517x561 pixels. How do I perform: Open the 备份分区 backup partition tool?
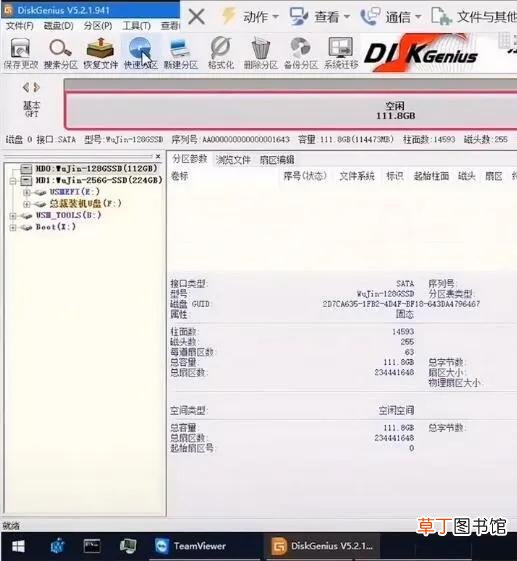point(301,54)
